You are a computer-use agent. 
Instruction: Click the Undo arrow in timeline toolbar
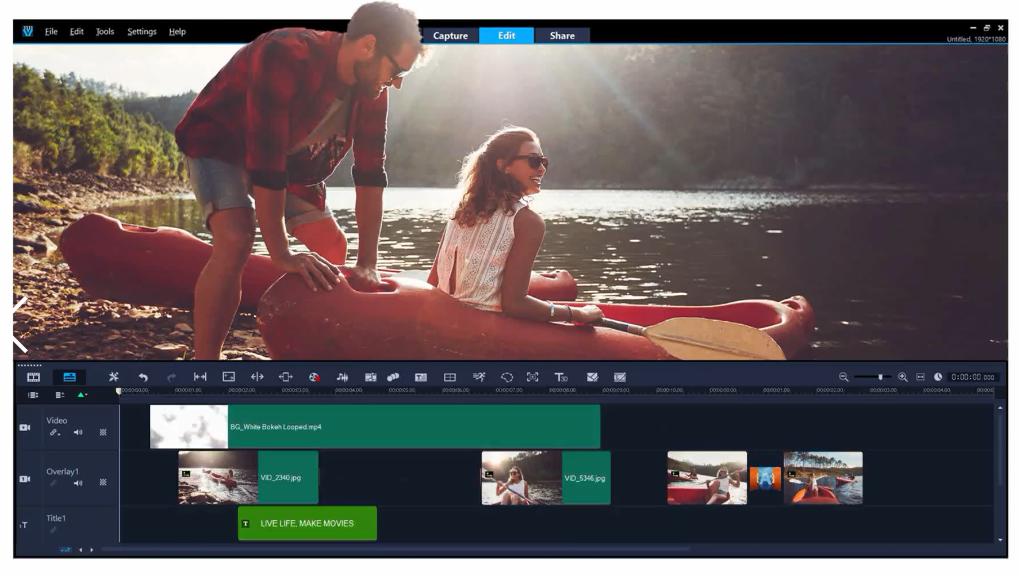point(142,377)
